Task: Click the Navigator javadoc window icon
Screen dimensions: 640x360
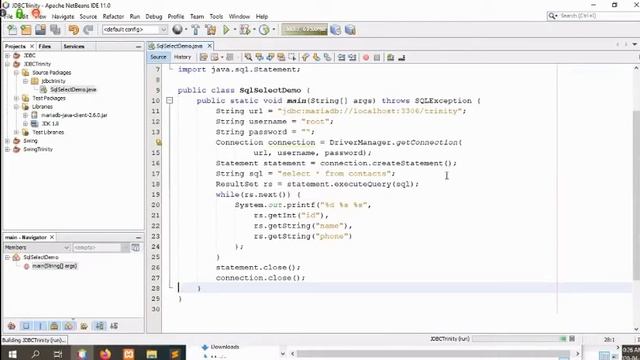Action: point(136,247)
